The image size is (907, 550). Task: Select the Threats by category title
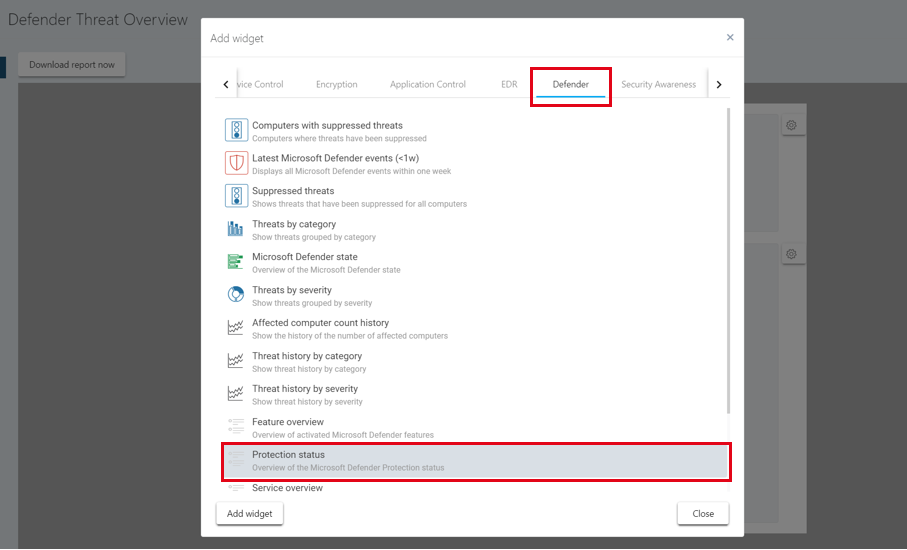click(294, 224)
